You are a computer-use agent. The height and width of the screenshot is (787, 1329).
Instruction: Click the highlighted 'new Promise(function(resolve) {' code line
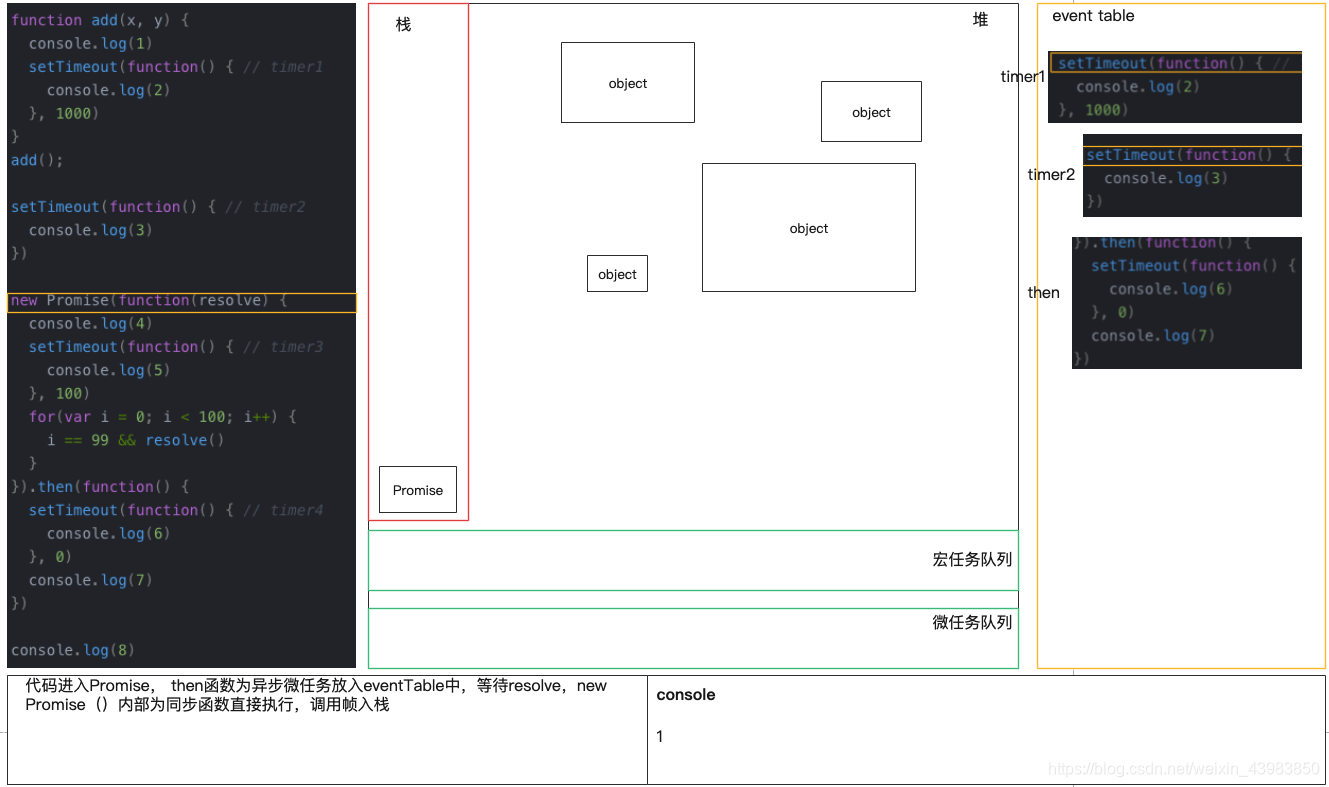(x=181, y=302)
